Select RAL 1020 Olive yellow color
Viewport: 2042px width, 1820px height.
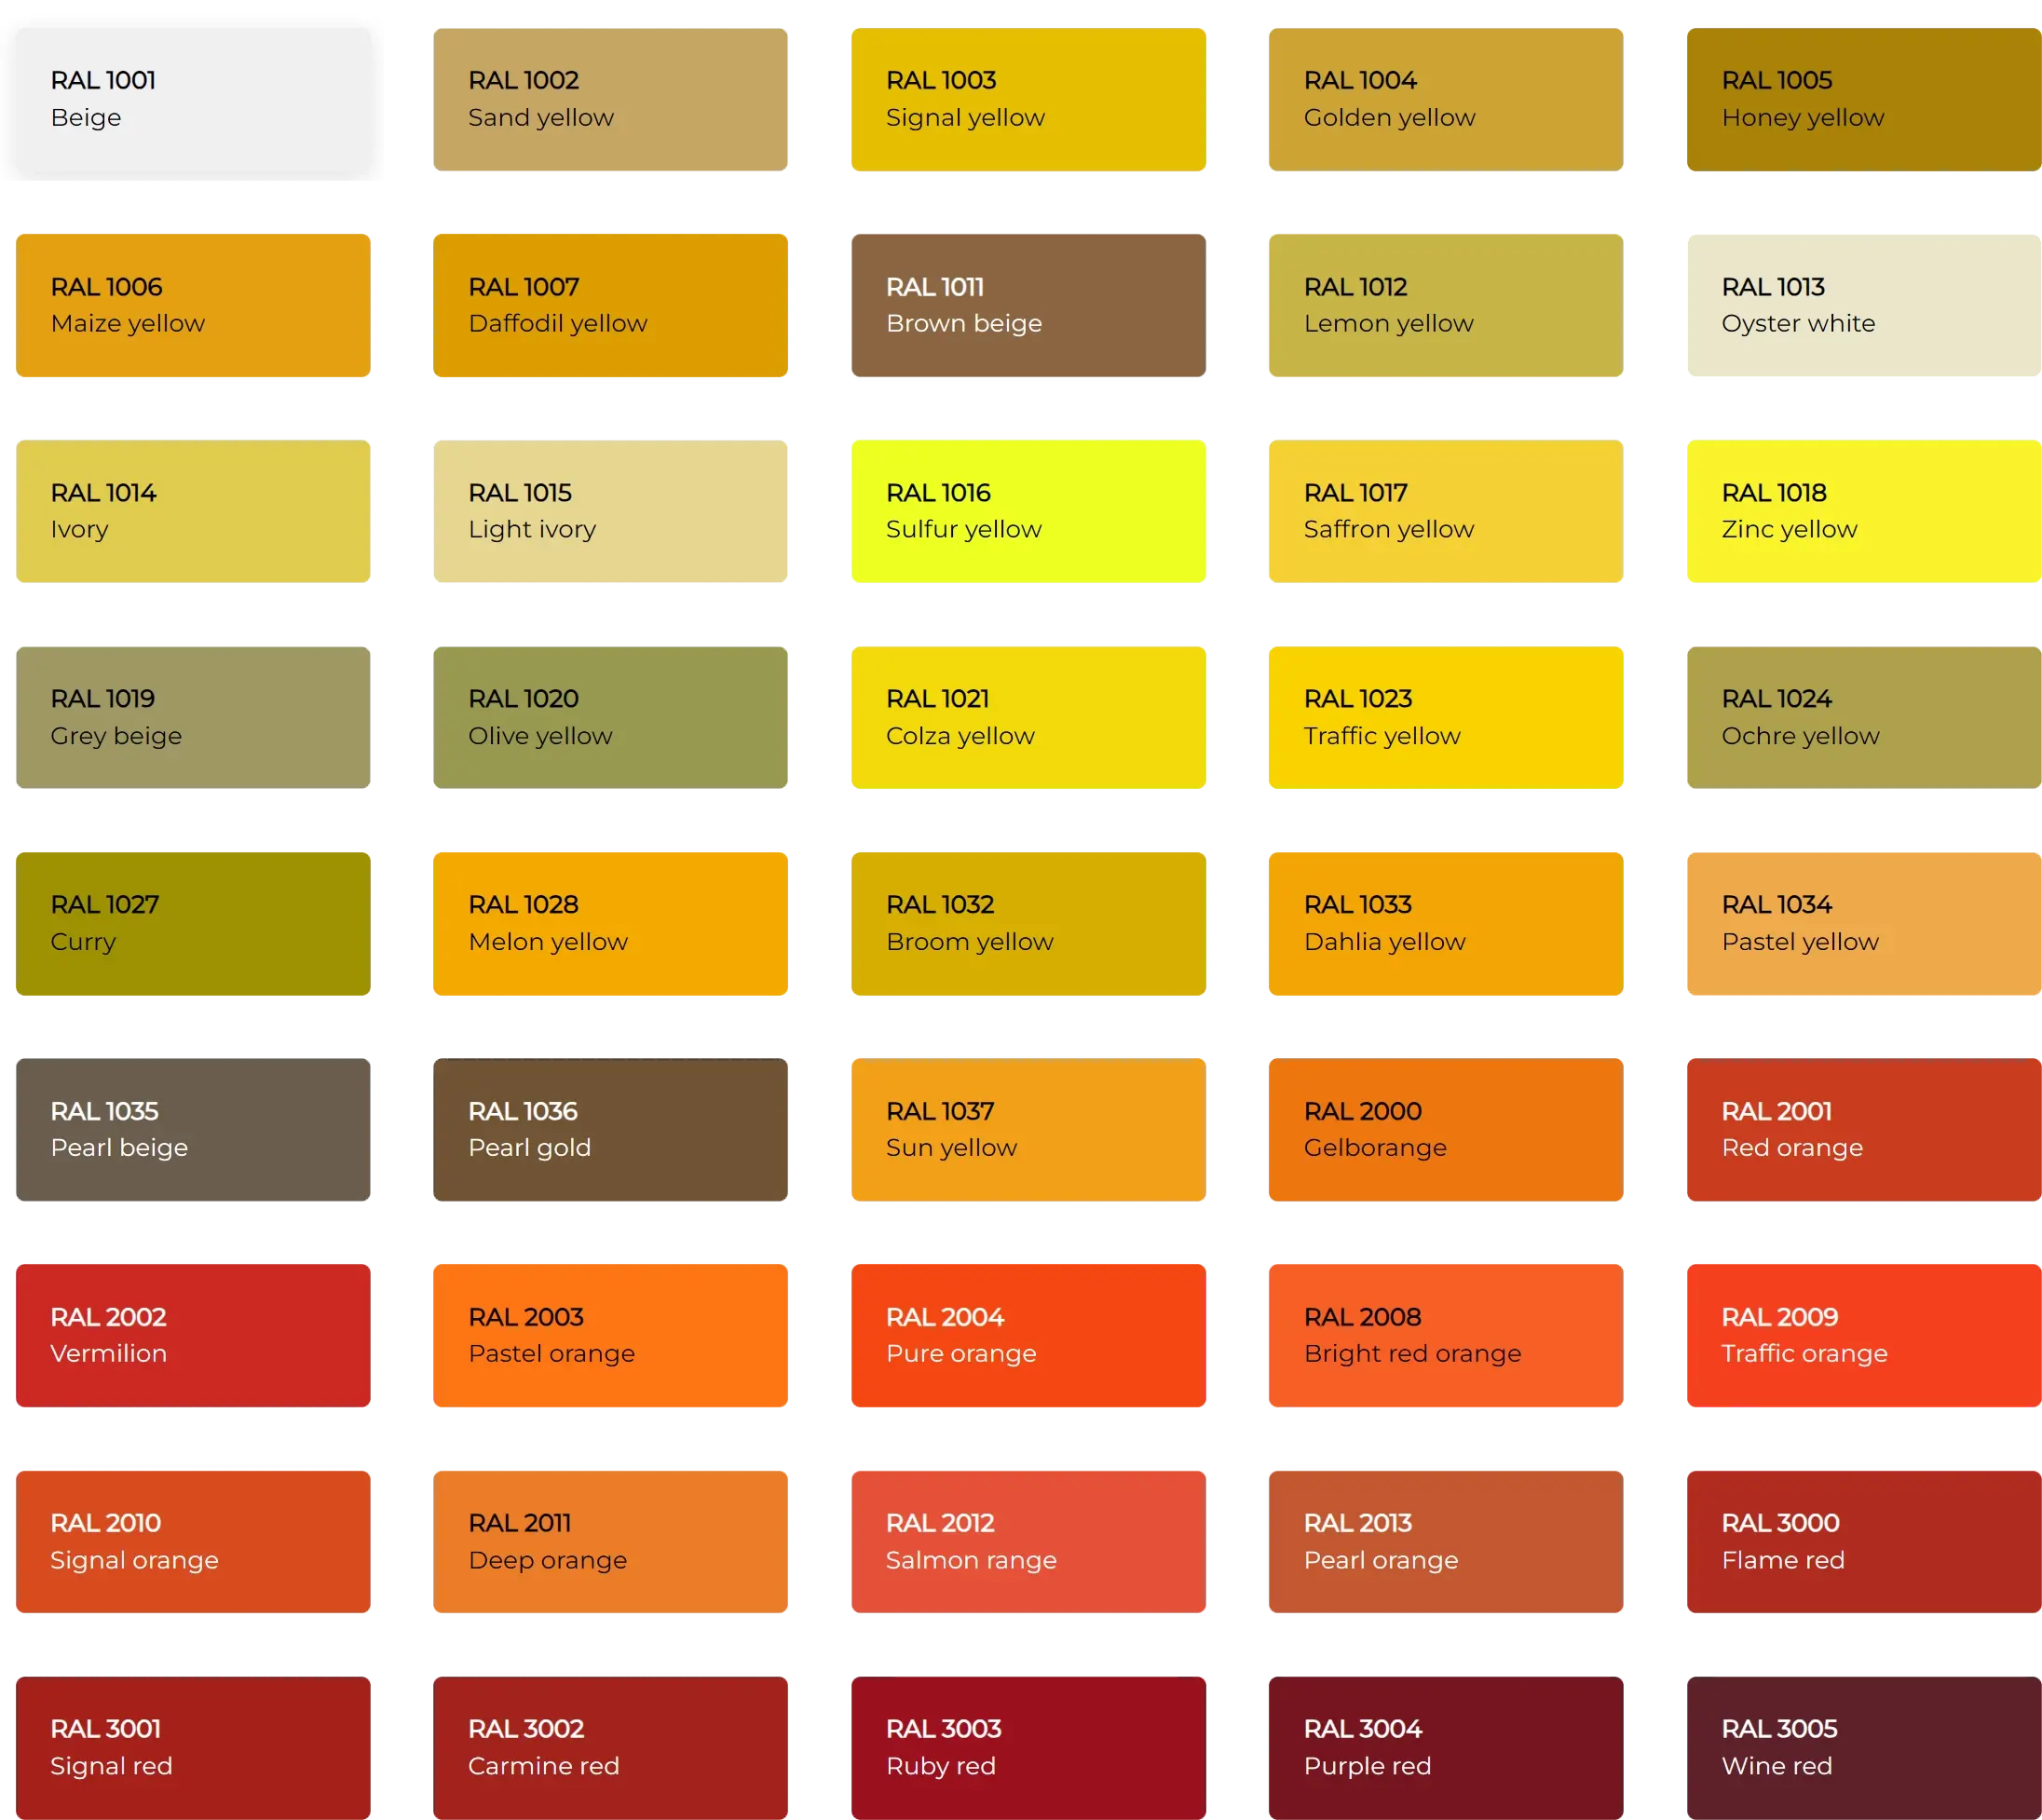610,716
